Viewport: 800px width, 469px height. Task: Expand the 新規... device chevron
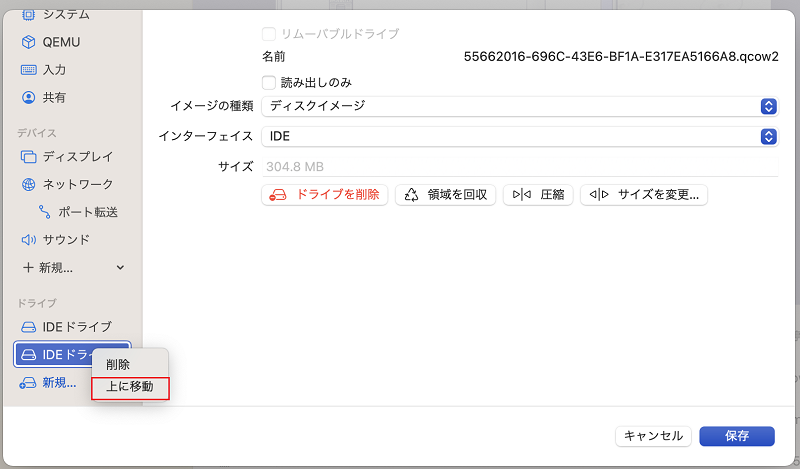[120, 267]
